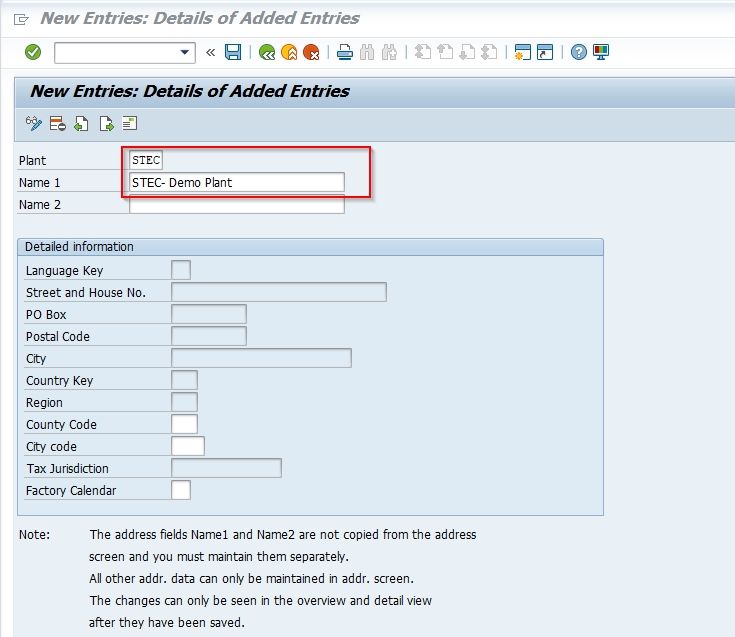
Task: Click the Address list icon in application toolbar
Action: [x=129, y=124]
